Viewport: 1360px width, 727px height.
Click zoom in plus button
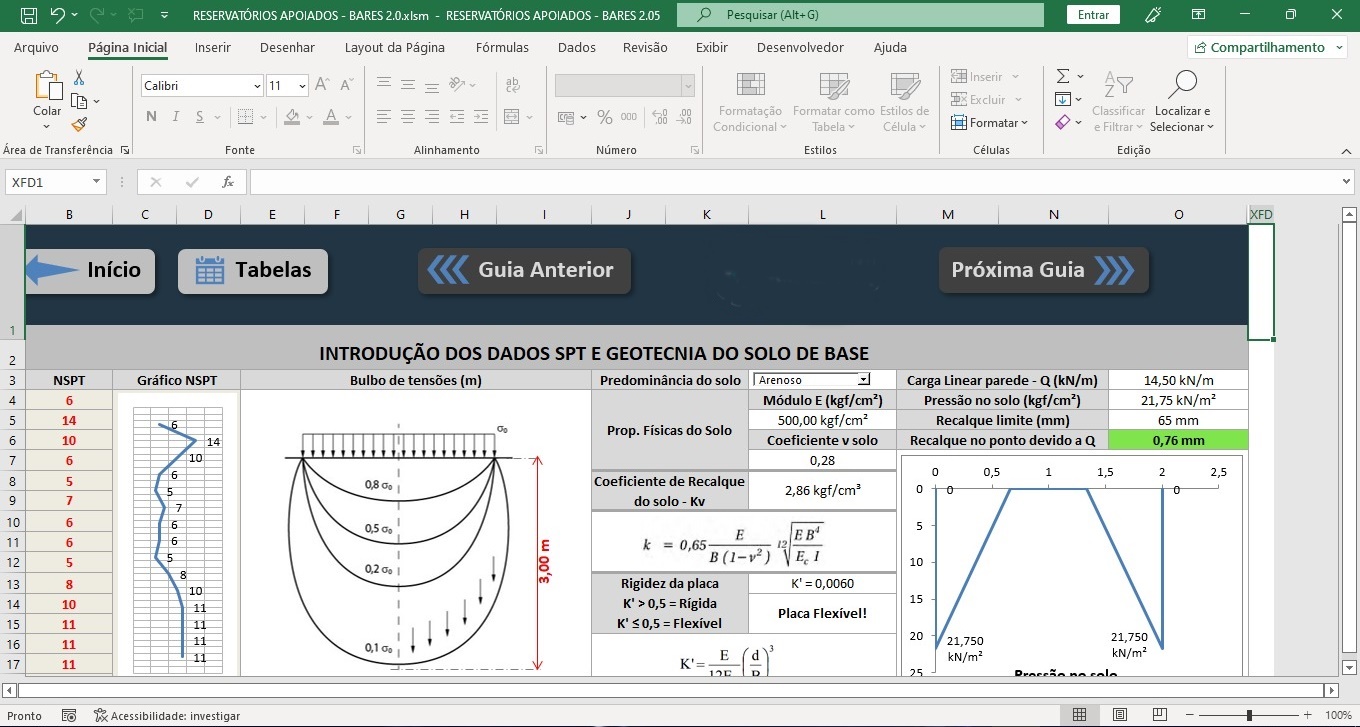1308,715
